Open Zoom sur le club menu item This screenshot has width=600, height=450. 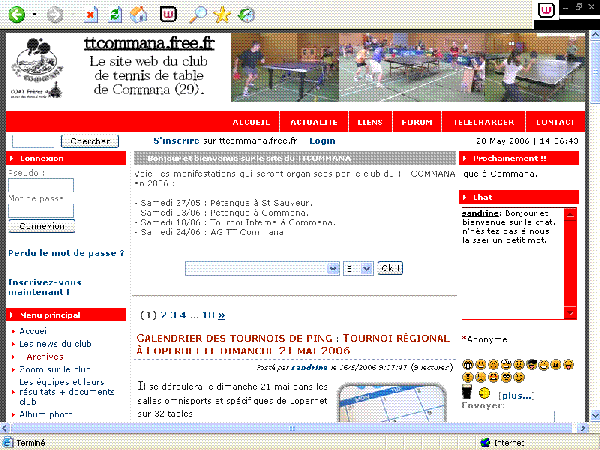pyautogui.click(x=55, y=369)
